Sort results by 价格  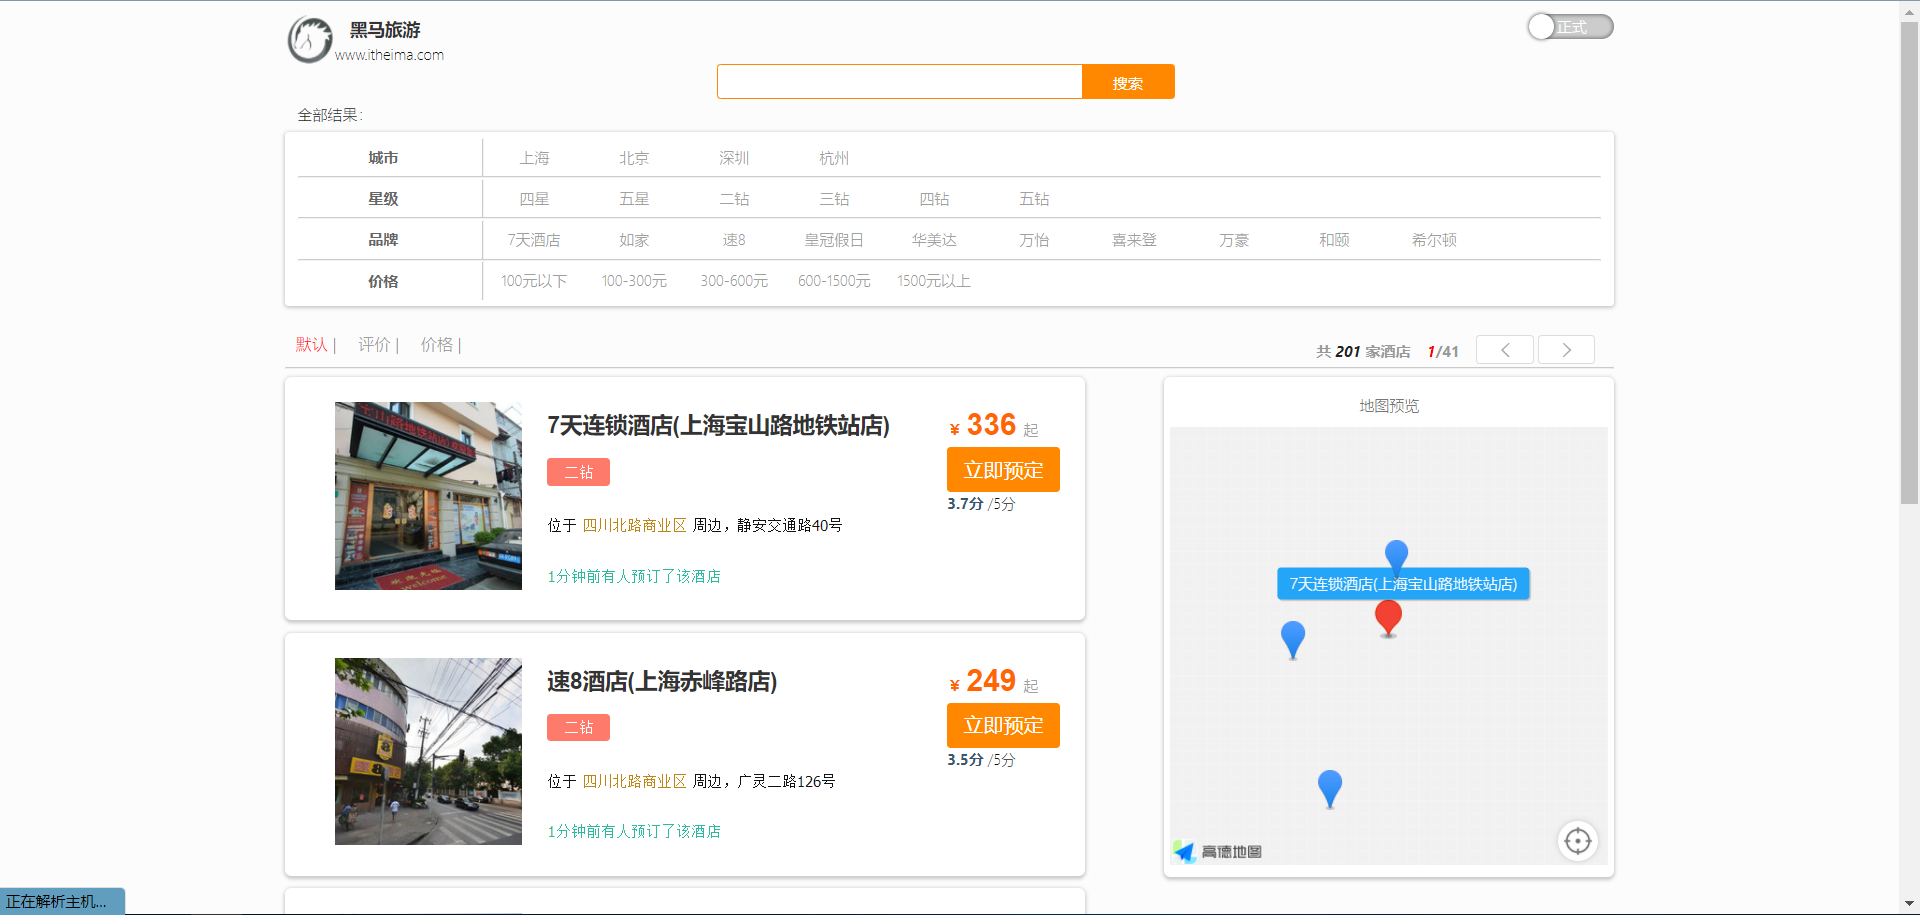pyautogui.click(x=437, y=345)
